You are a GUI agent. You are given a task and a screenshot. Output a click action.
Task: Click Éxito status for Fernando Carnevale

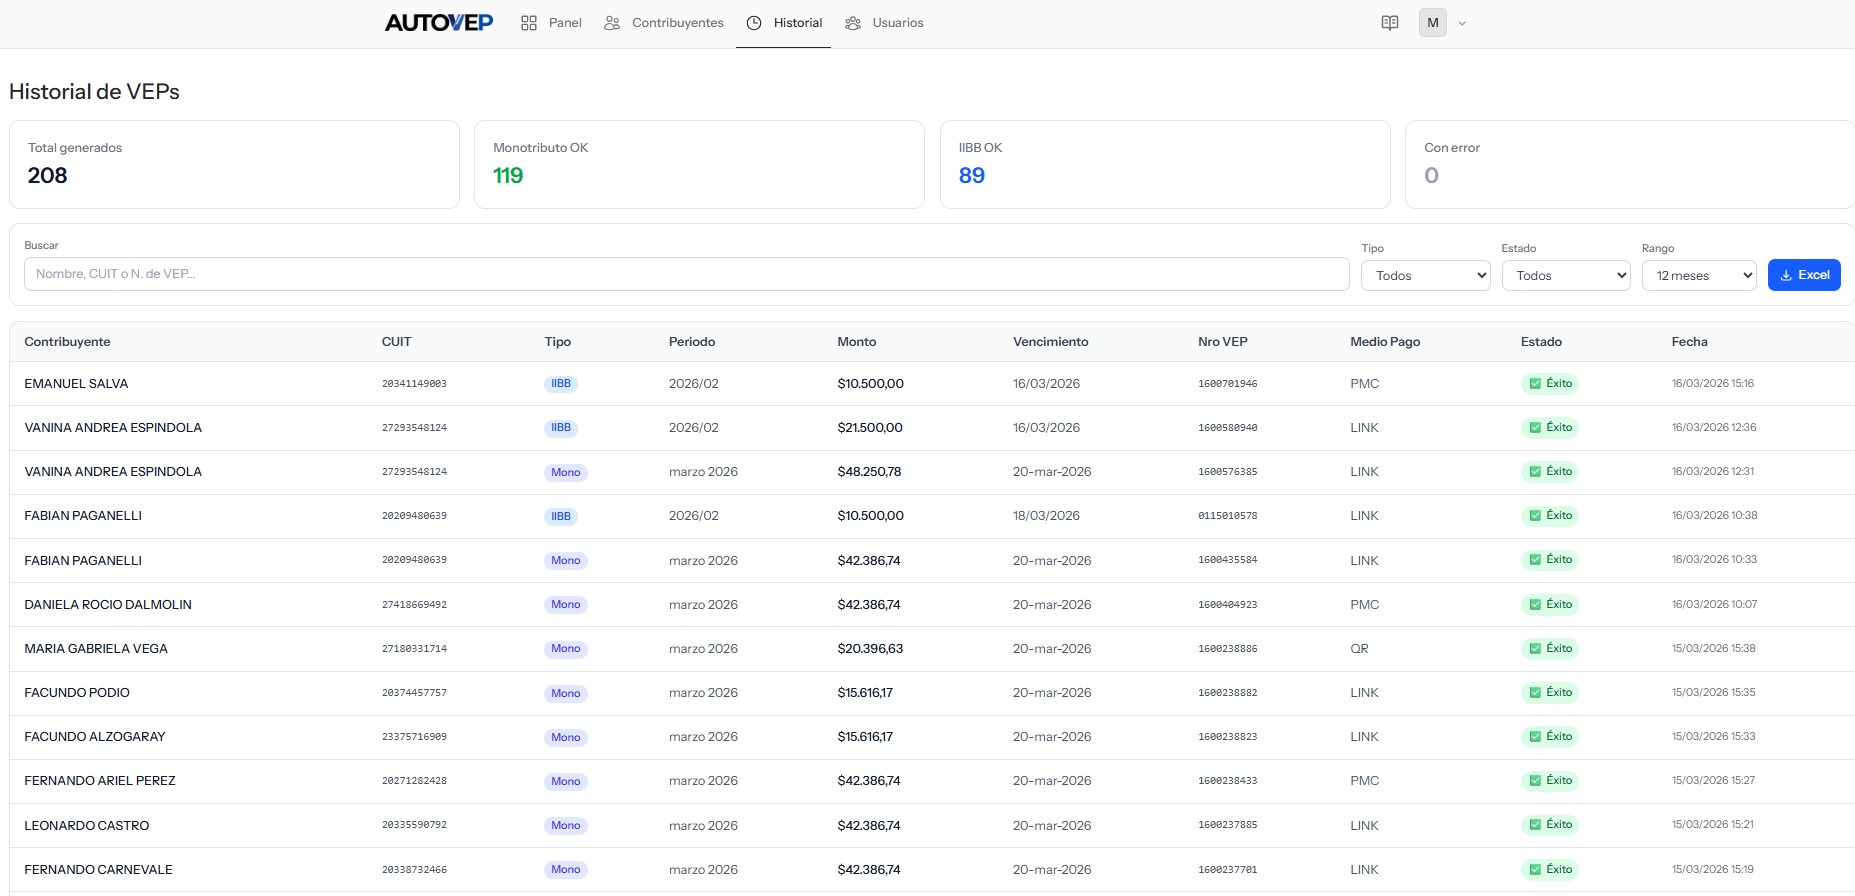click(x=1549, y=869)
